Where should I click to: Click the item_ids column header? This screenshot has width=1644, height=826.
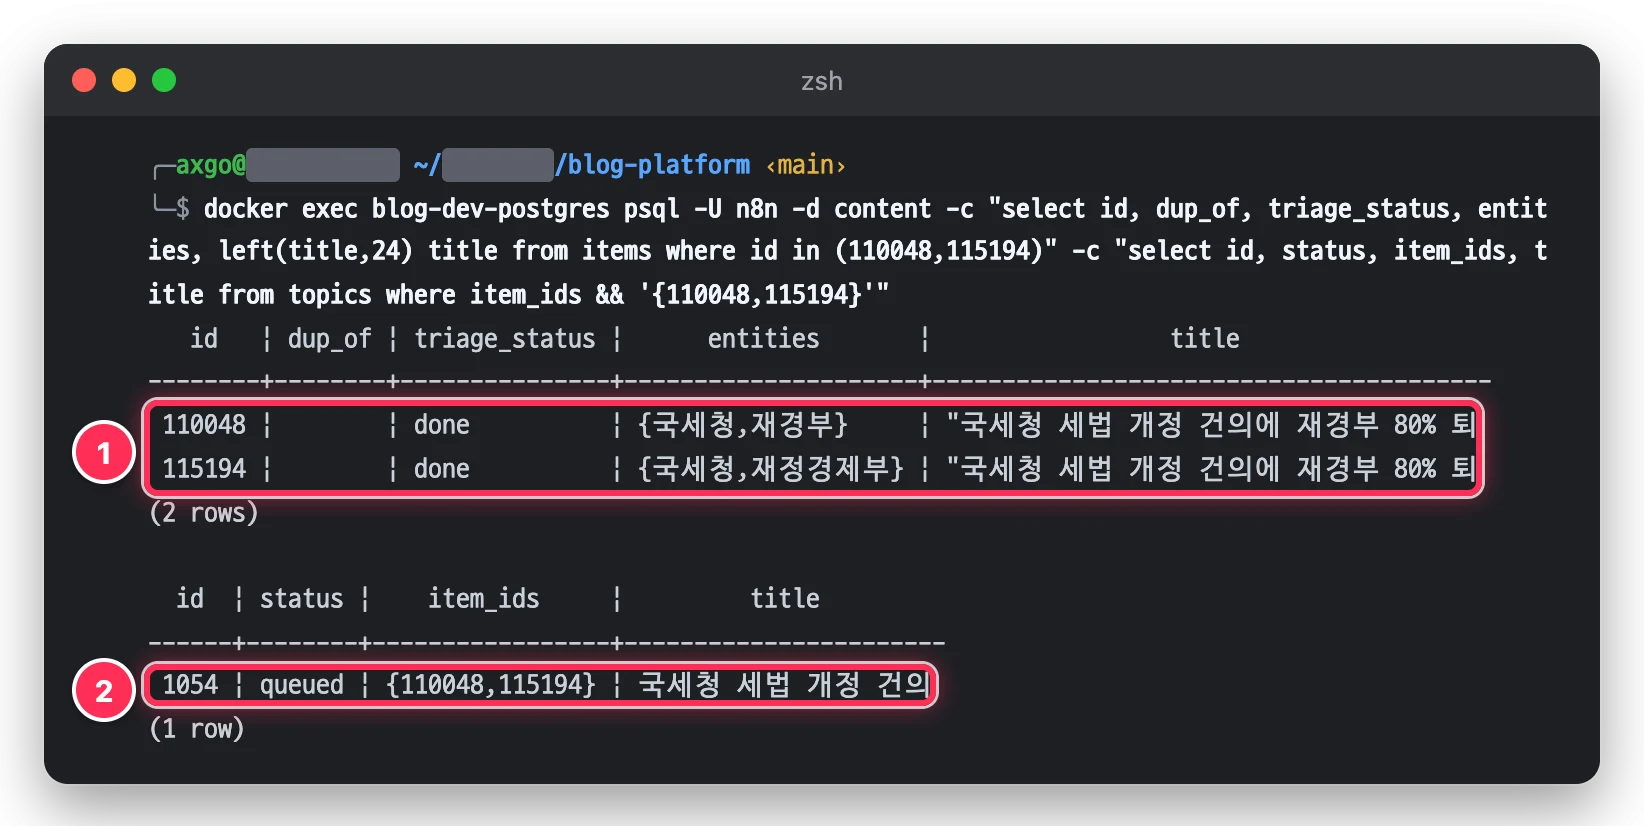tap(484, 599)
